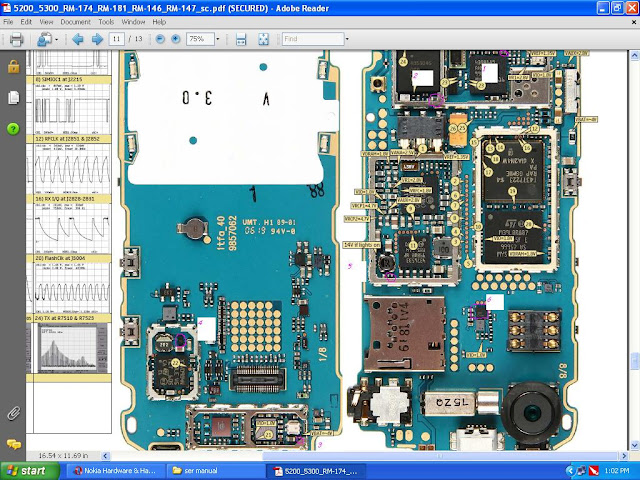Click the vertical scrollbar up arrow
The height and width of the screenshot is (480, 640).
(x=635, y=56)
